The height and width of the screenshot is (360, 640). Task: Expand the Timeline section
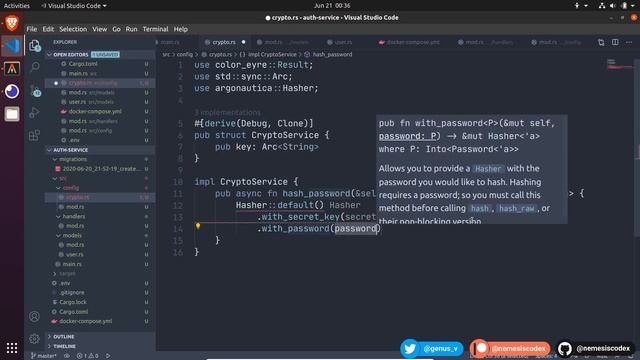tap(64, 346)
